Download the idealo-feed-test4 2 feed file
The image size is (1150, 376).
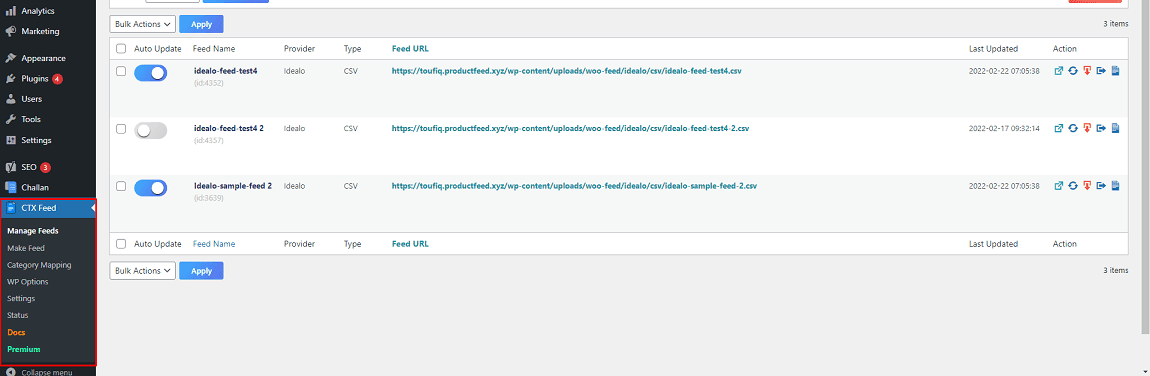[1087, 128]
